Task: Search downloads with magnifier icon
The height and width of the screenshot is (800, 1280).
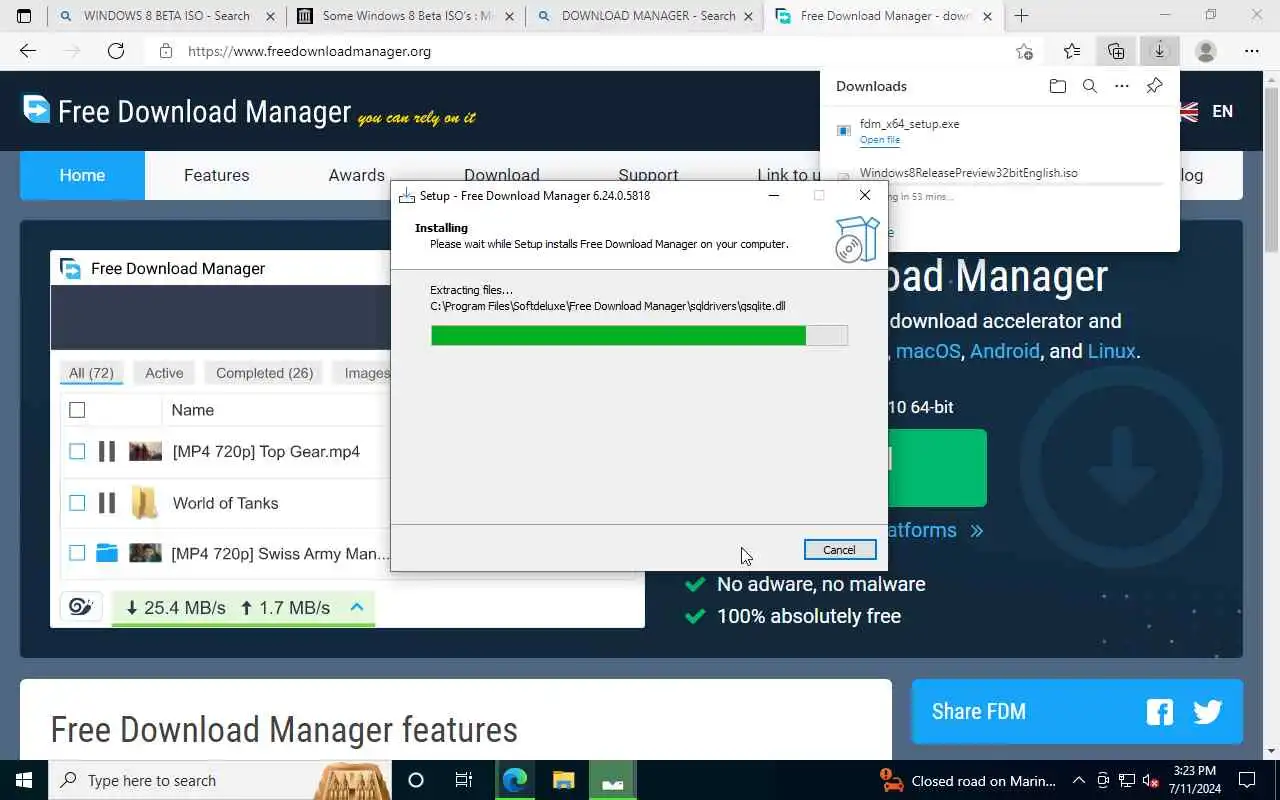Action: pyautogui.click(x=1090, y=86)
